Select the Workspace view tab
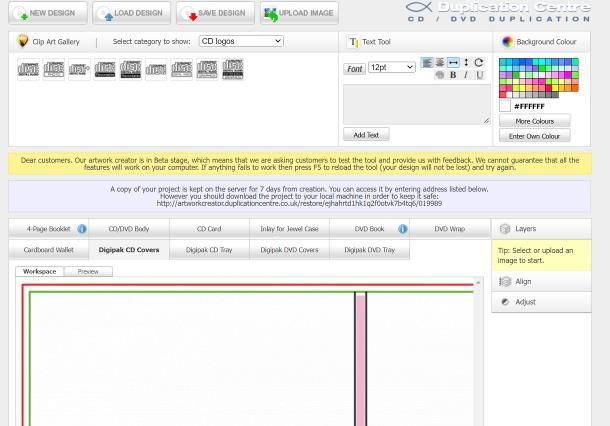 pyautogui.click(x=40, y=271)
